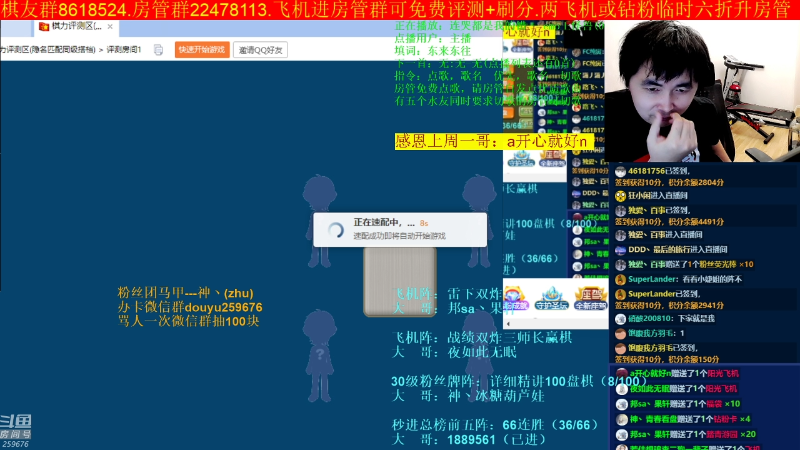Image resolution: width=800 pixels, height=450 pixels.
Task: Click the 邀请QQ好友 button
Action: (x=260, y=50)
